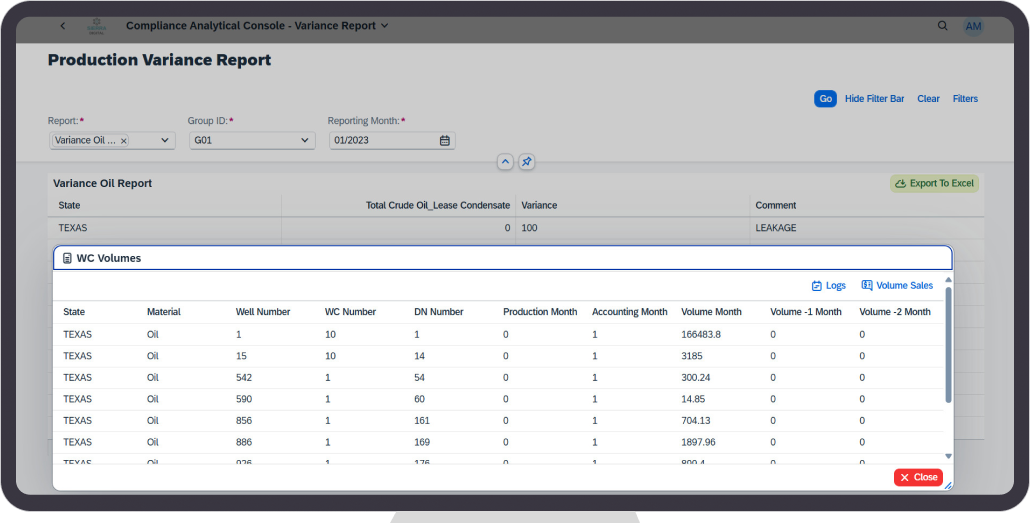1030x523 pixels.
Task: Click the Volume -1 Month column header
Action: click(x=806, y=312)
